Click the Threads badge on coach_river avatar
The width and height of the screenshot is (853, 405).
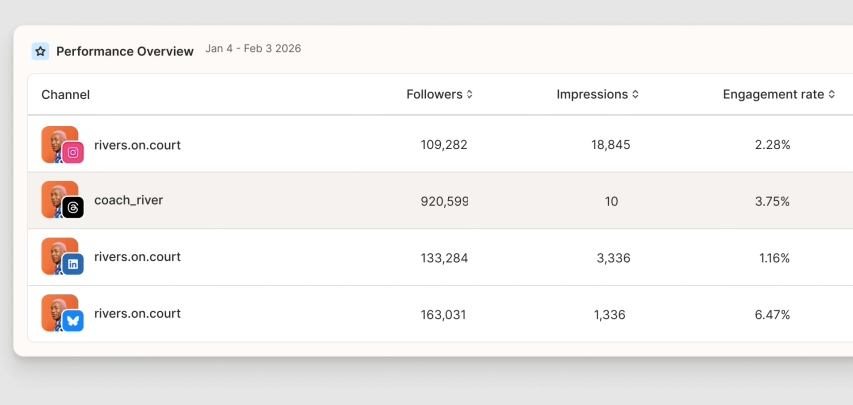73,207
